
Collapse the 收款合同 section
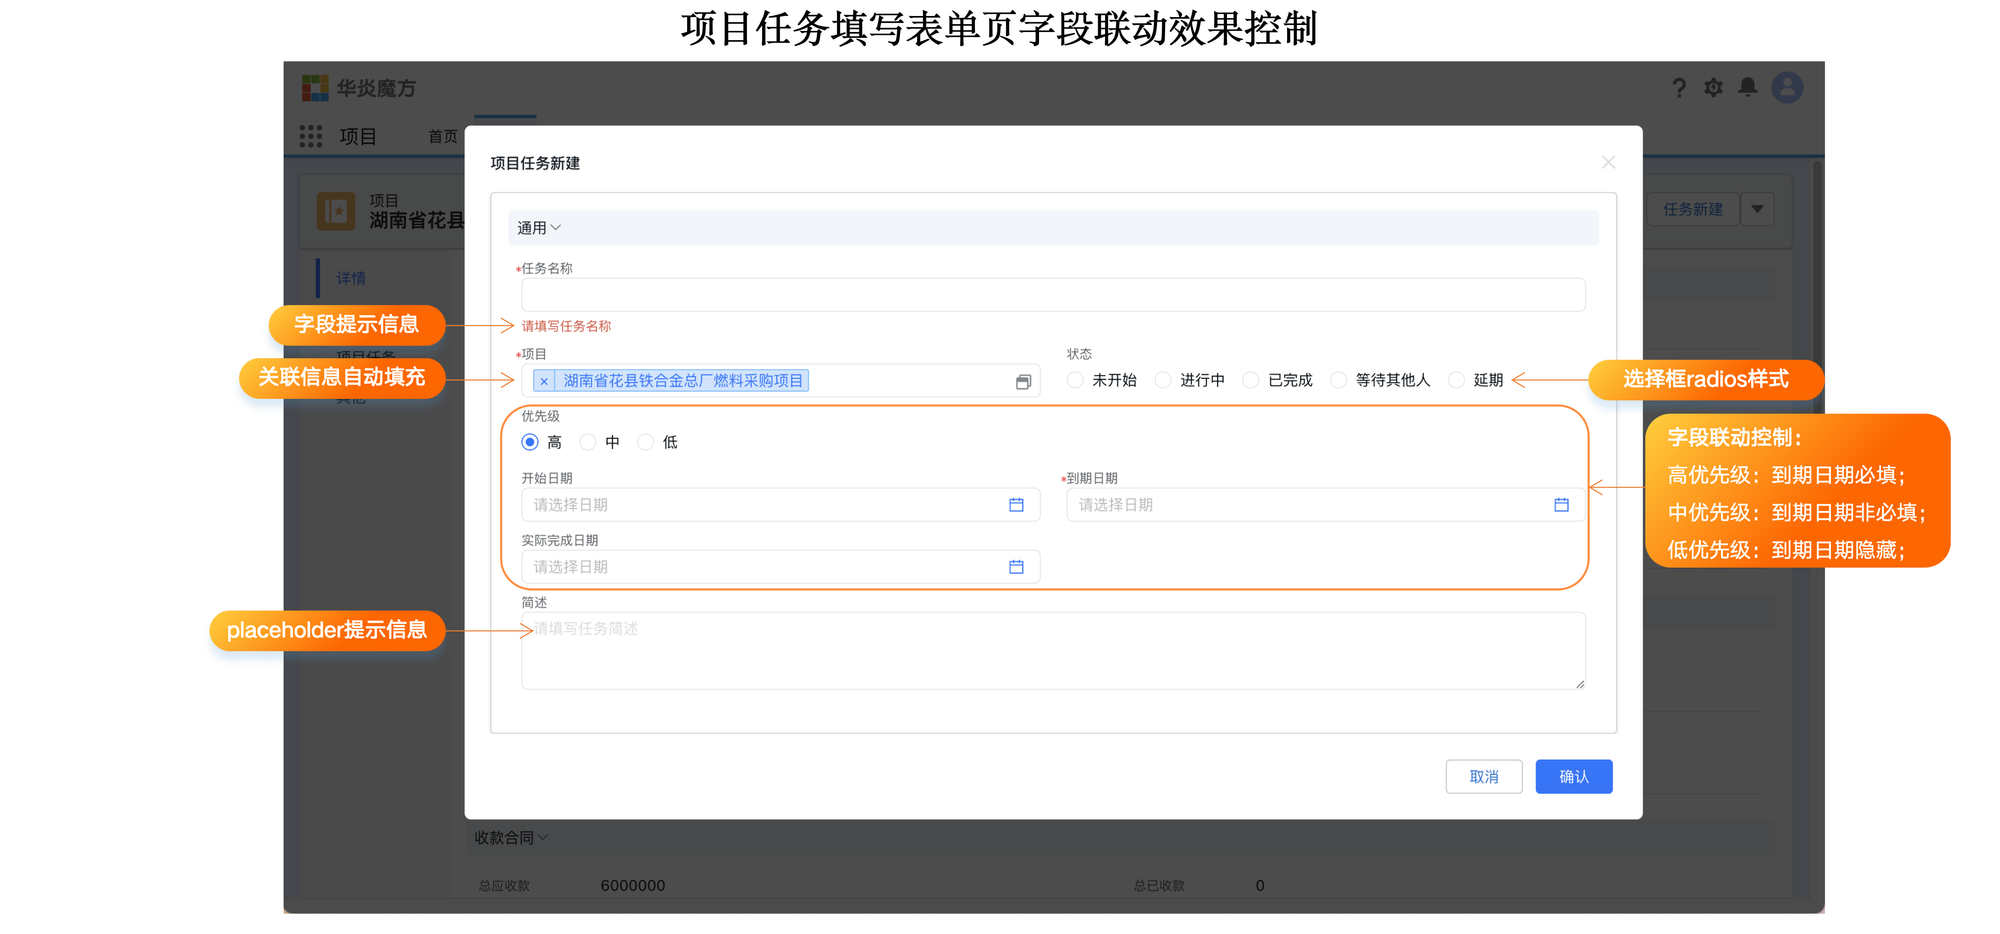(510, 837)
